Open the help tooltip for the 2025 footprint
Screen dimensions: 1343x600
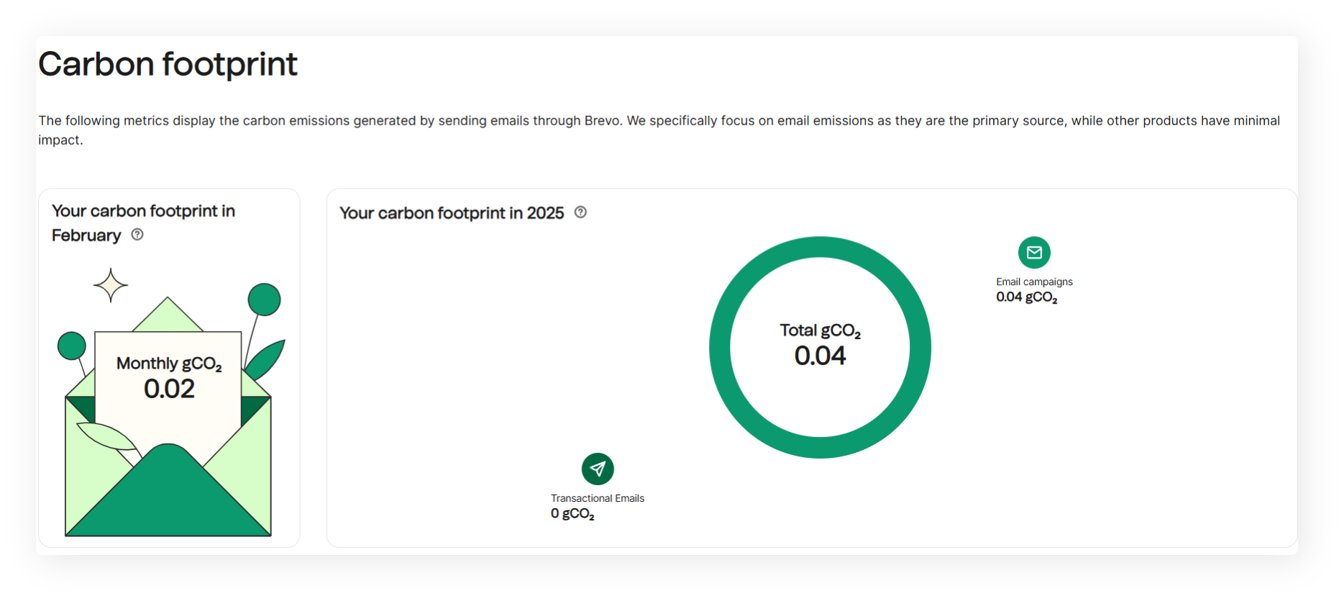581,212
